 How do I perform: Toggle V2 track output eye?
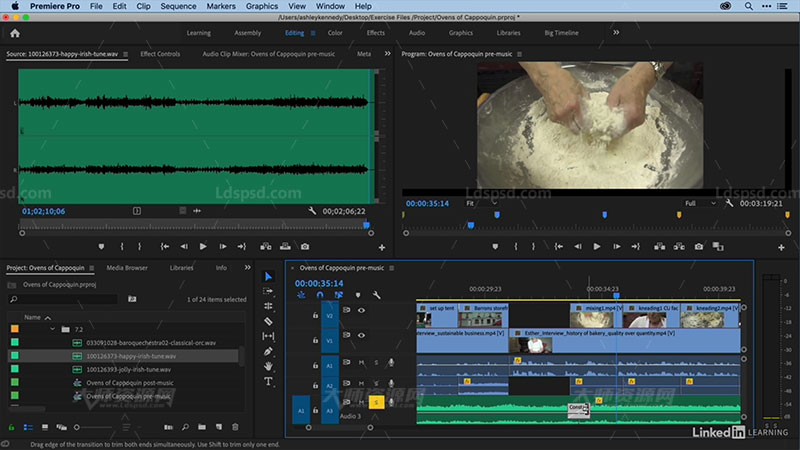click(361, 310)
